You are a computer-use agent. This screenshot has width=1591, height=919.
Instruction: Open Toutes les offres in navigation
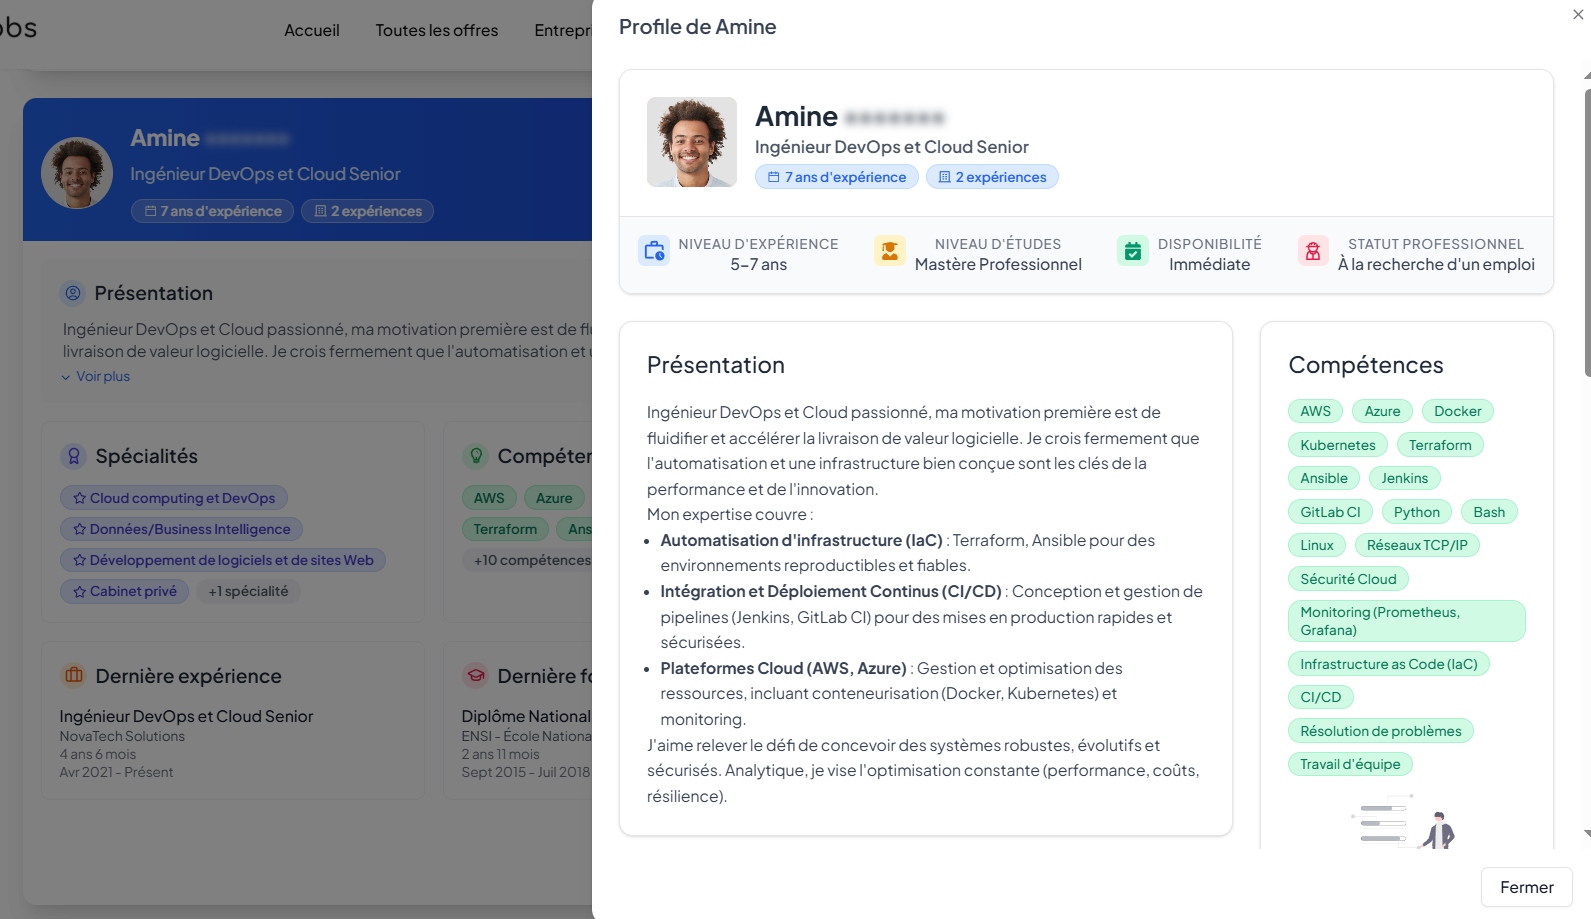(x=436, y=30)
